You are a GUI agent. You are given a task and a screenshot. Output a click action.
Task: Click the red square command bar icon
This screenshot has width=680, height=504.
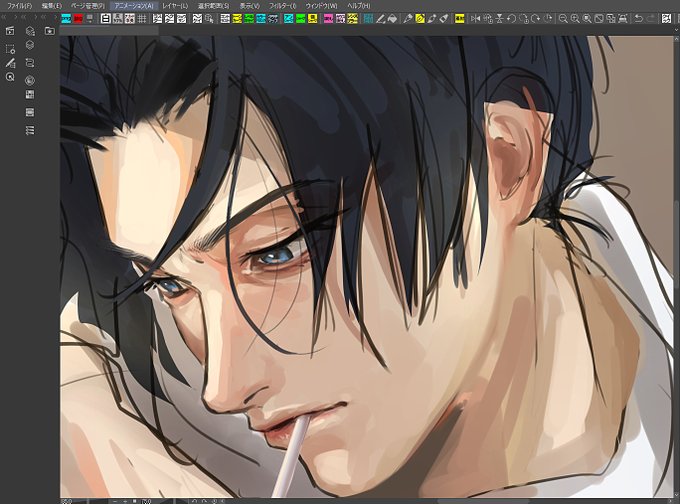point(78,19)
